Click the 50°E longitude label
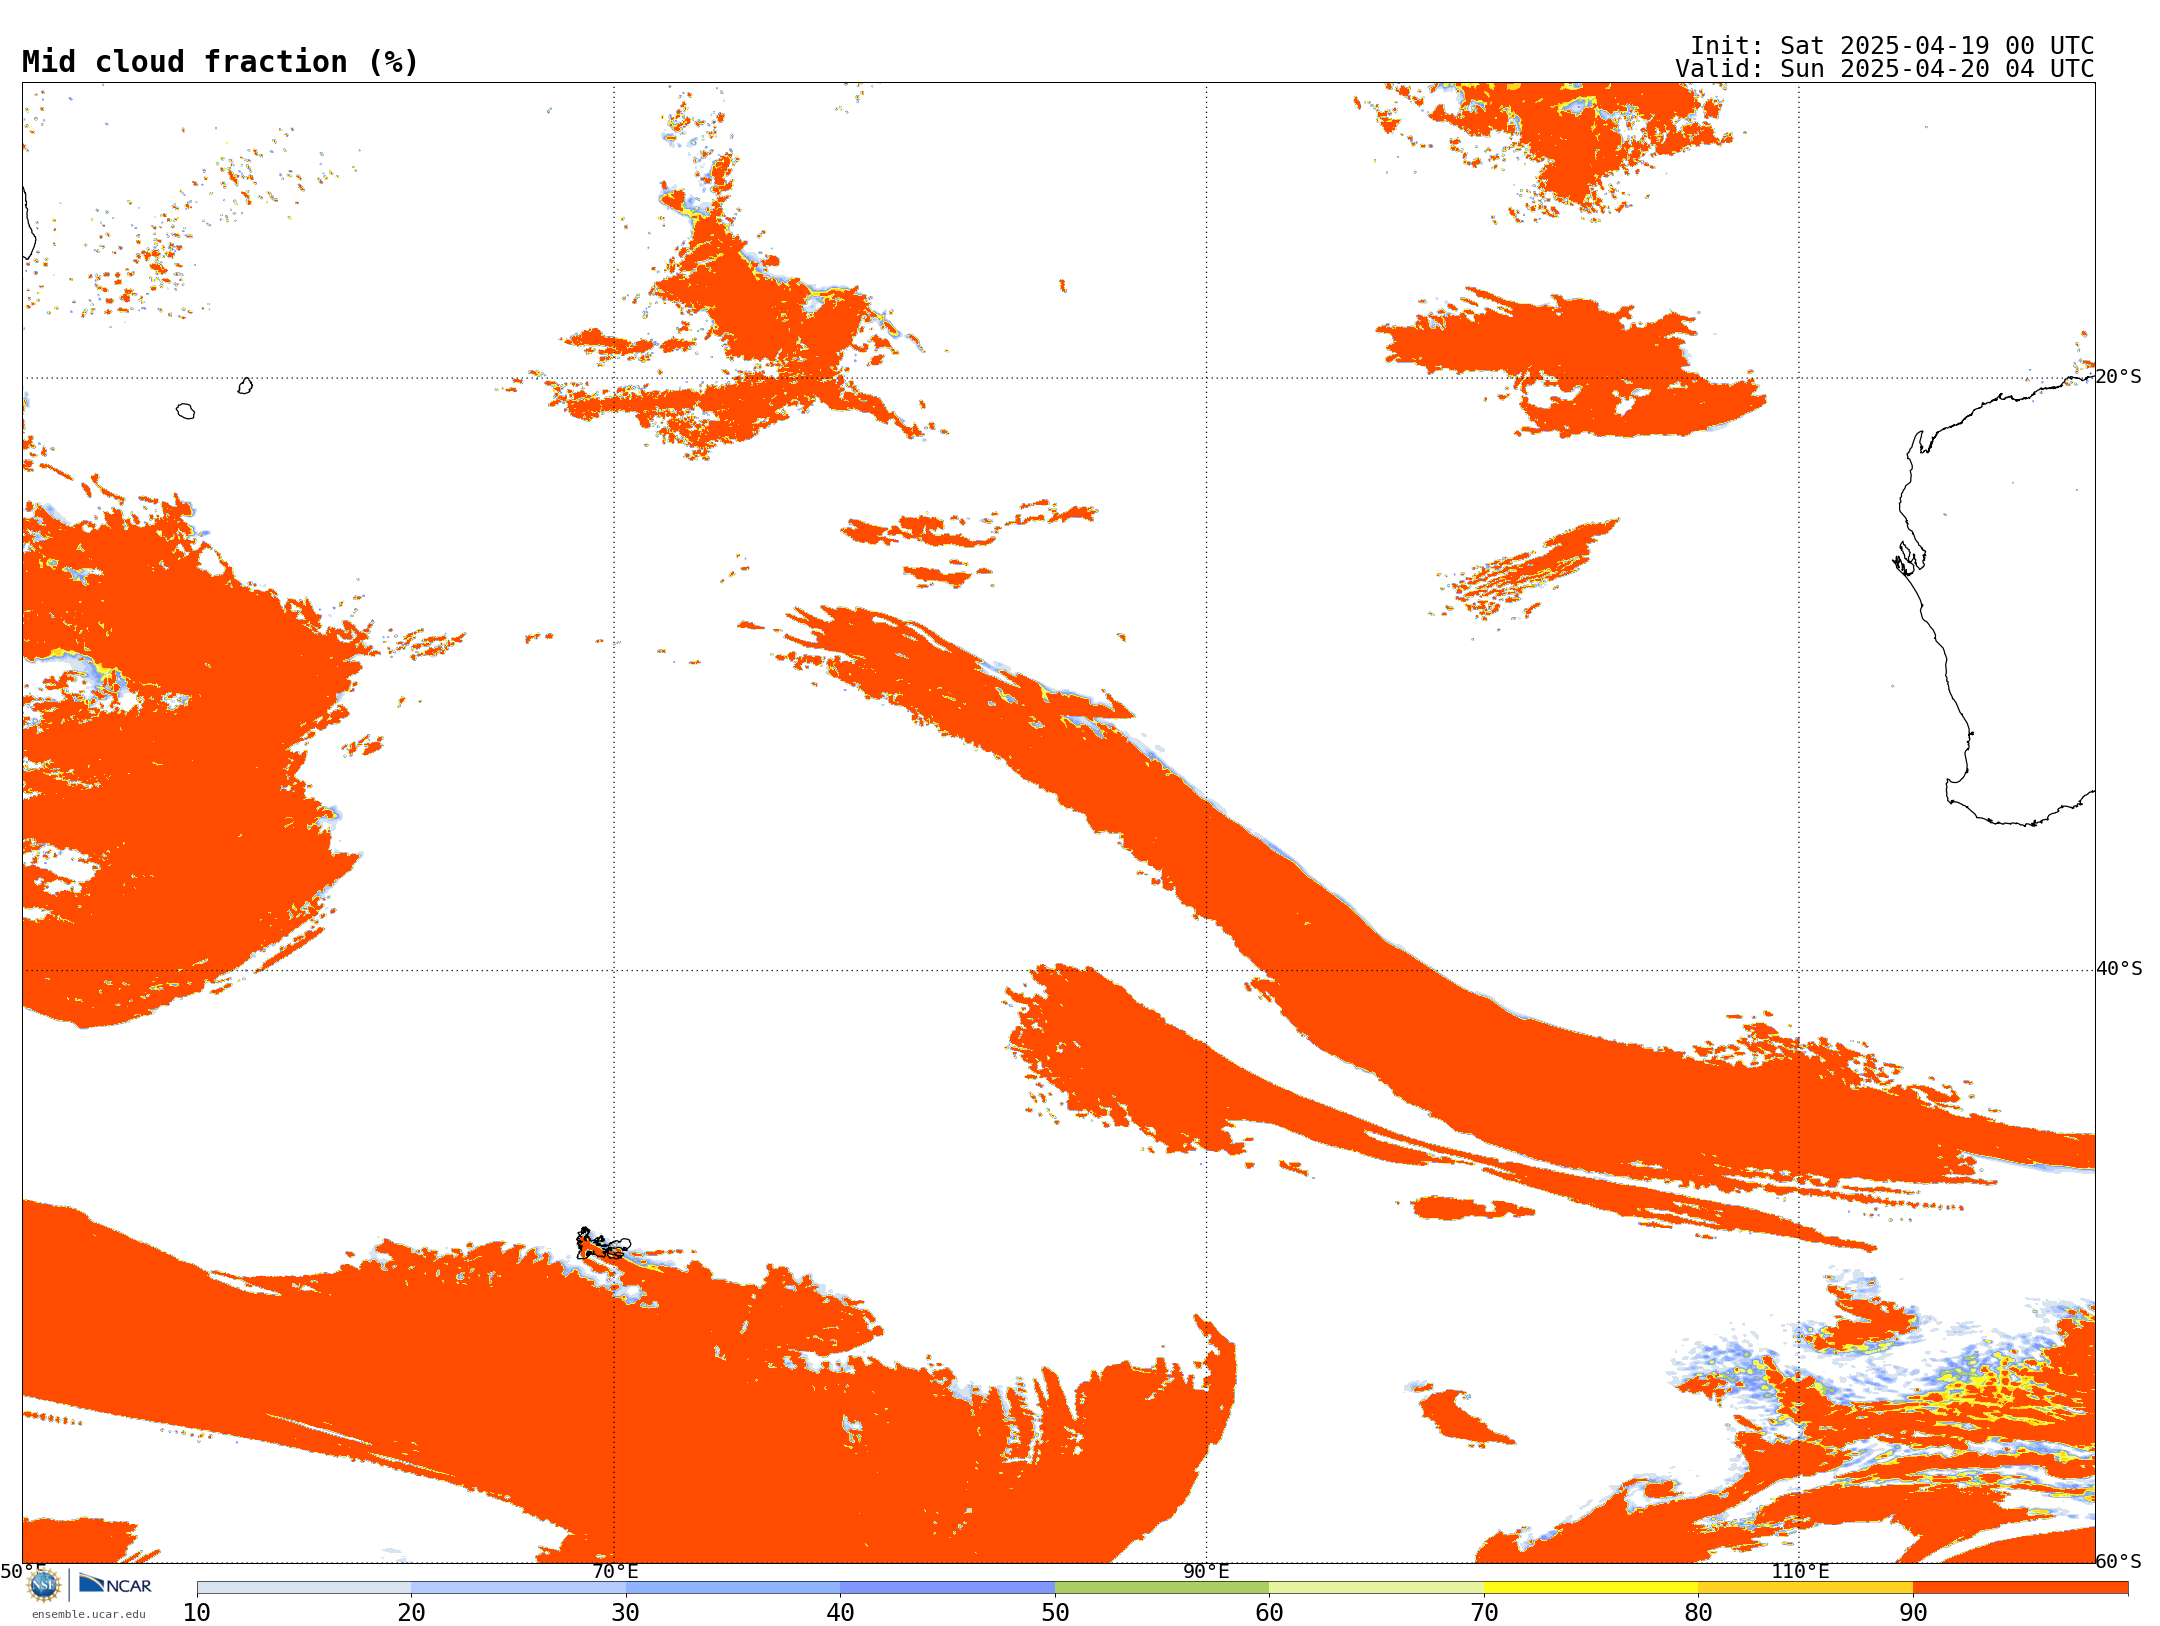Screen dimensions: 2160x1626 [x=23, y=1571]
